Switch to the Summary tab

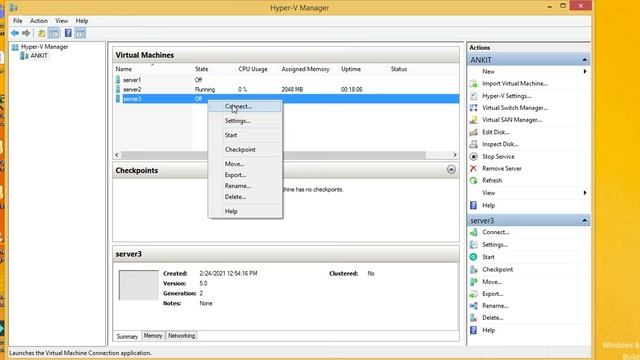point(127,336)
